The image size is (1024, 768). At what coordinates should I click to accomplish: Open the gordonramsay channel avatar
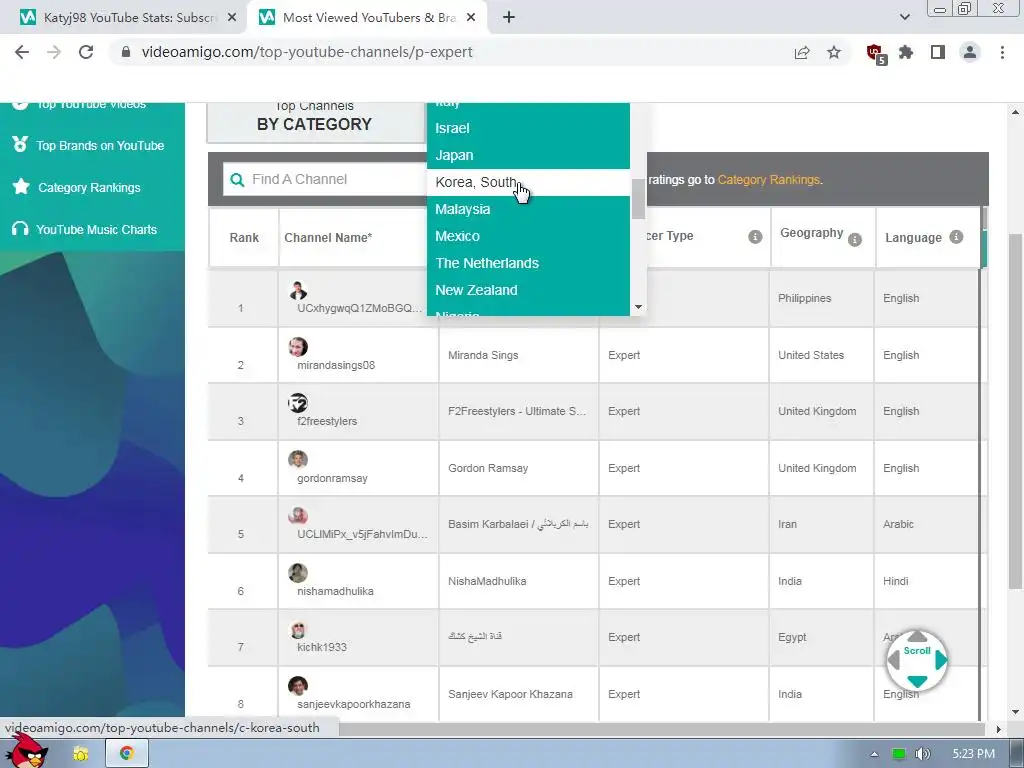coord(298,459)
